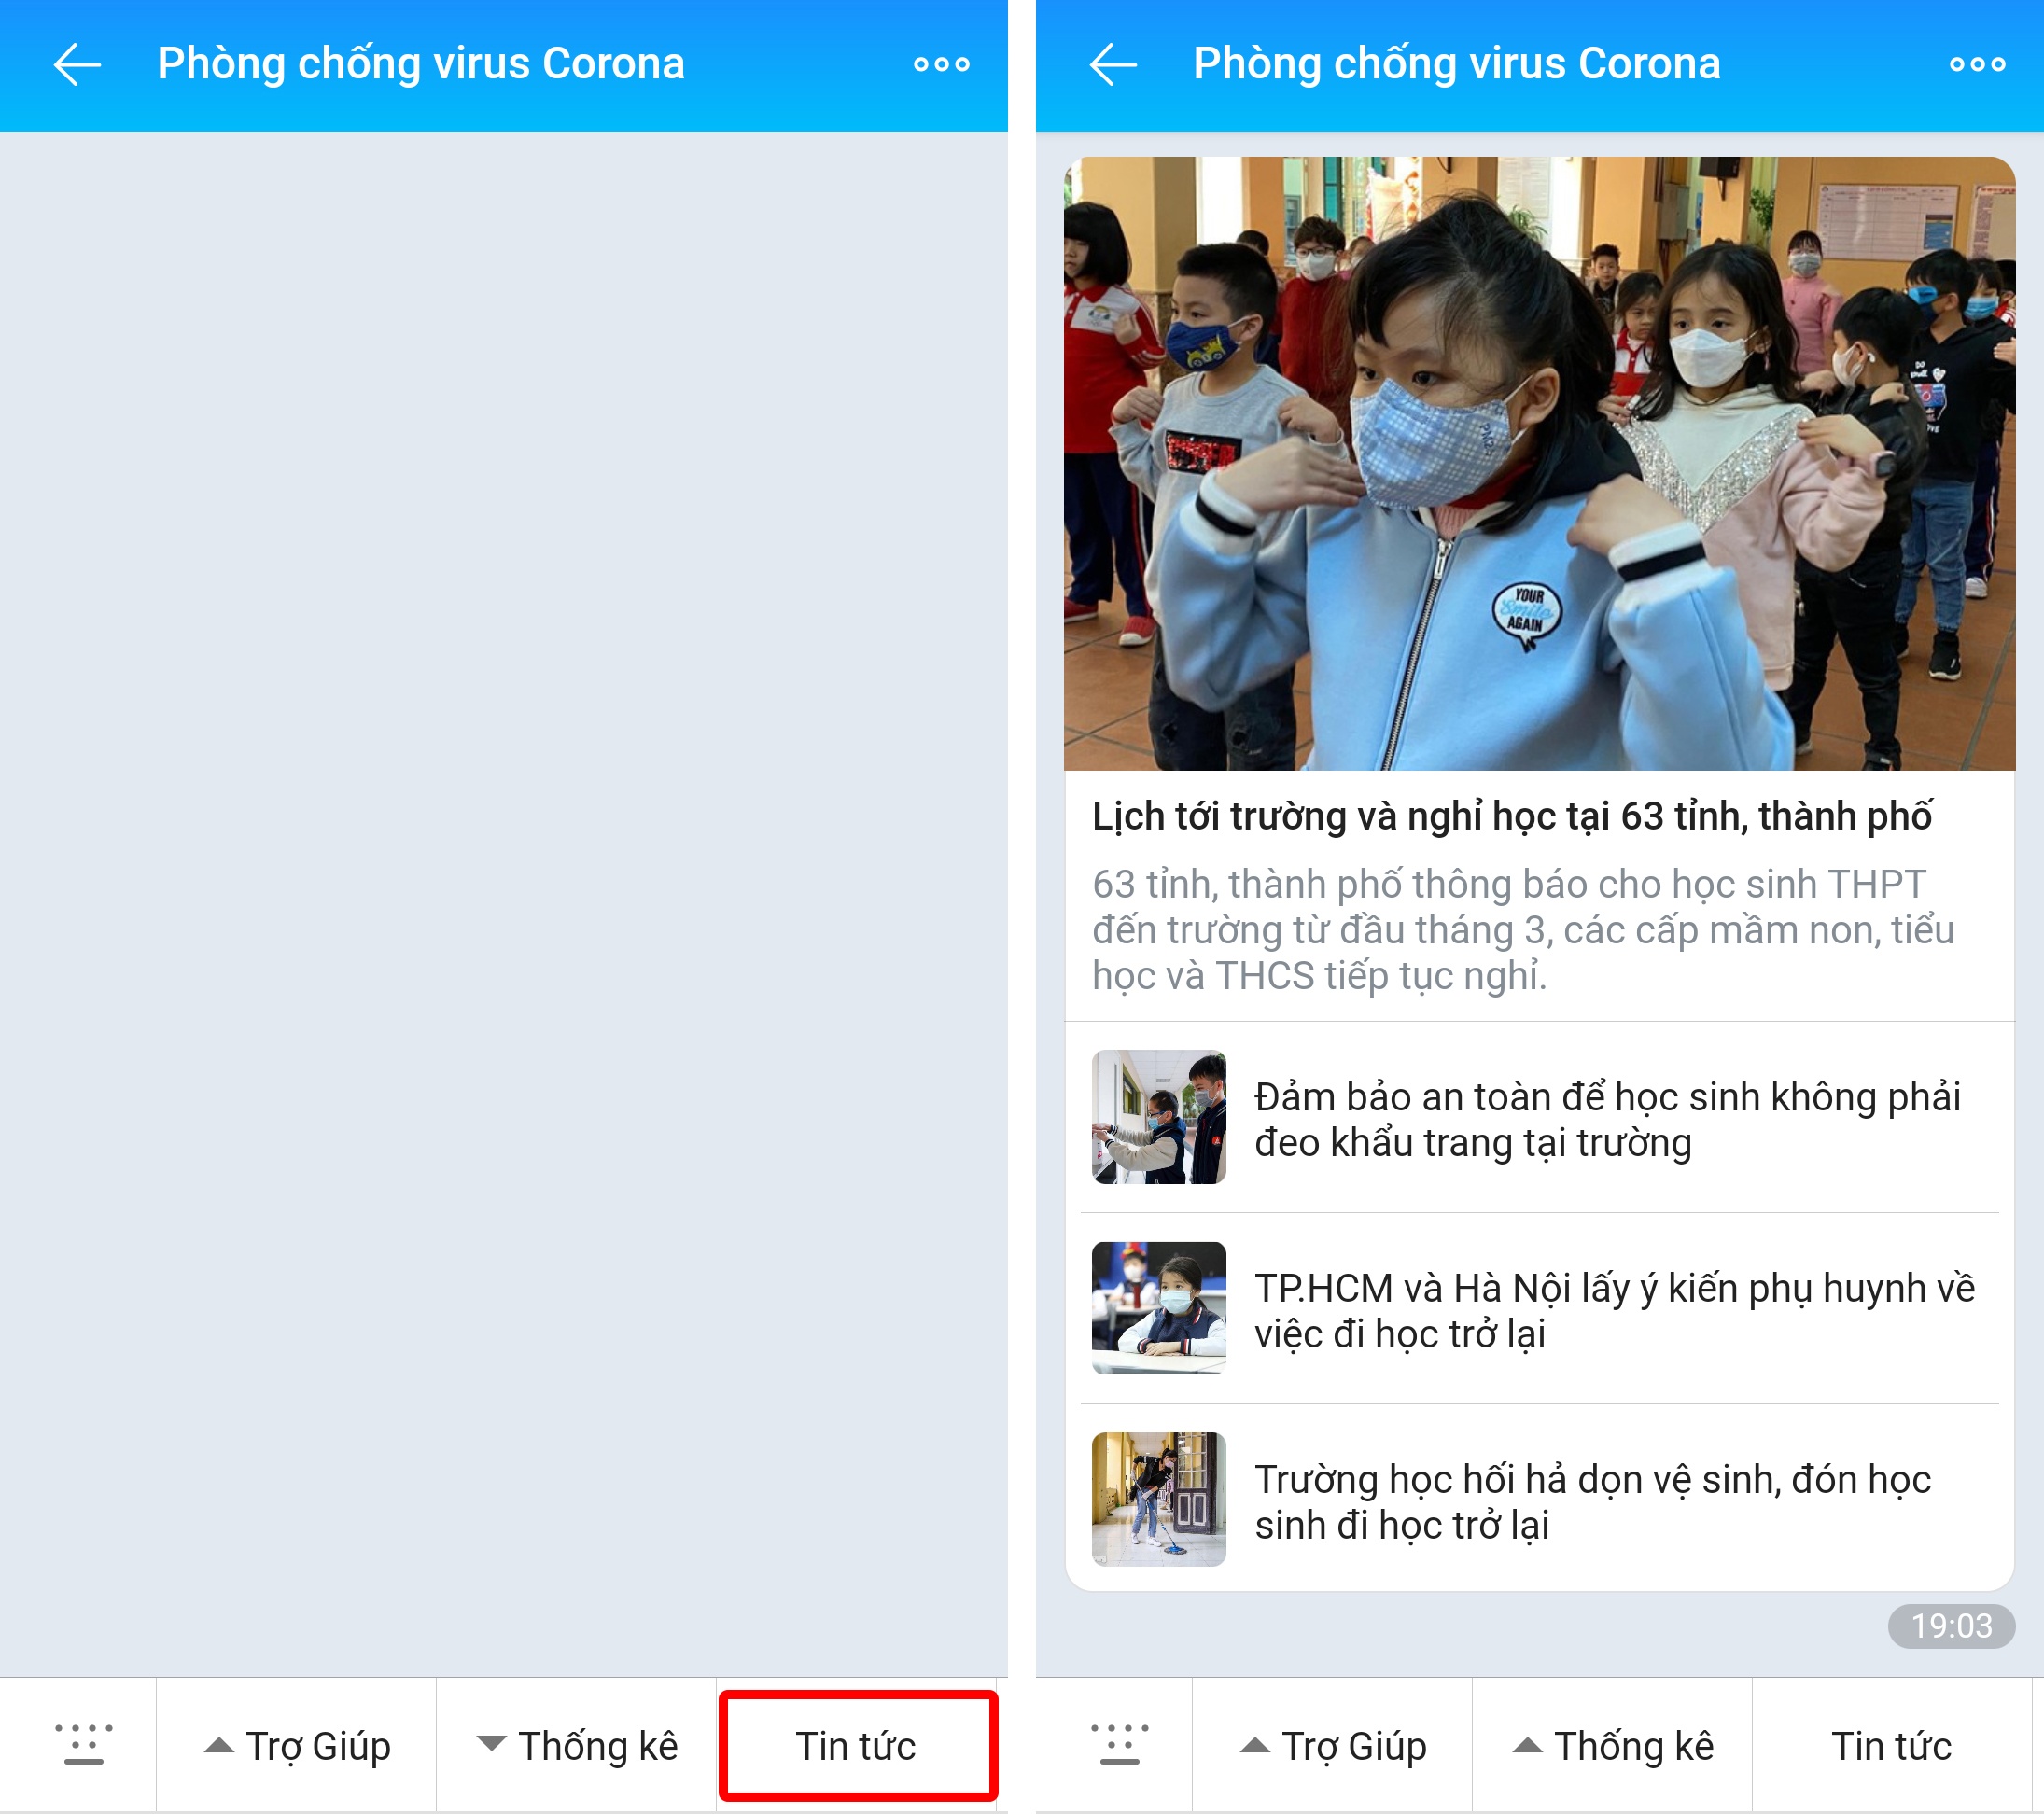Tap thumbnail of masked girl at desk
Image resolution: width=2044 pixels, height=1814 pixels.
(x=1158, y=1308)
